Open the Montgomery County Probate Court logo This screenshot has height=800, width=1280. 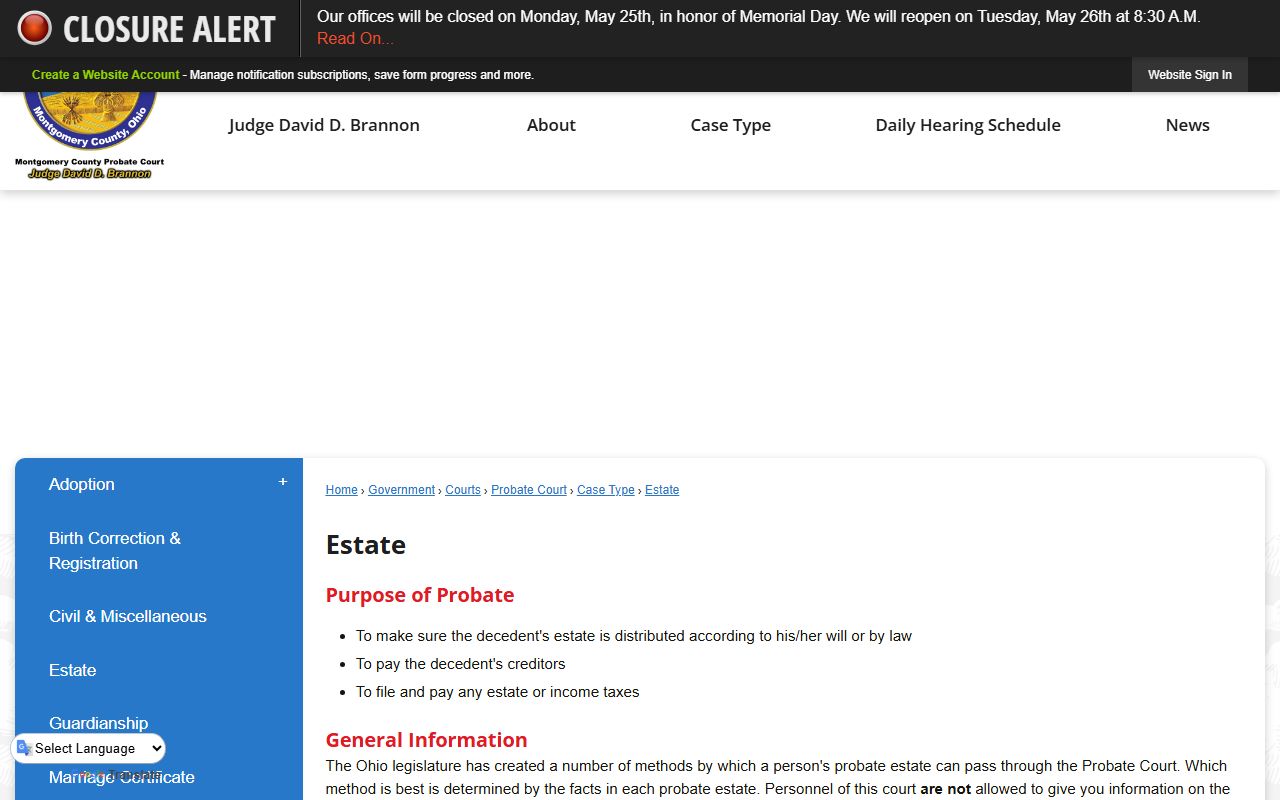point(90,137)
